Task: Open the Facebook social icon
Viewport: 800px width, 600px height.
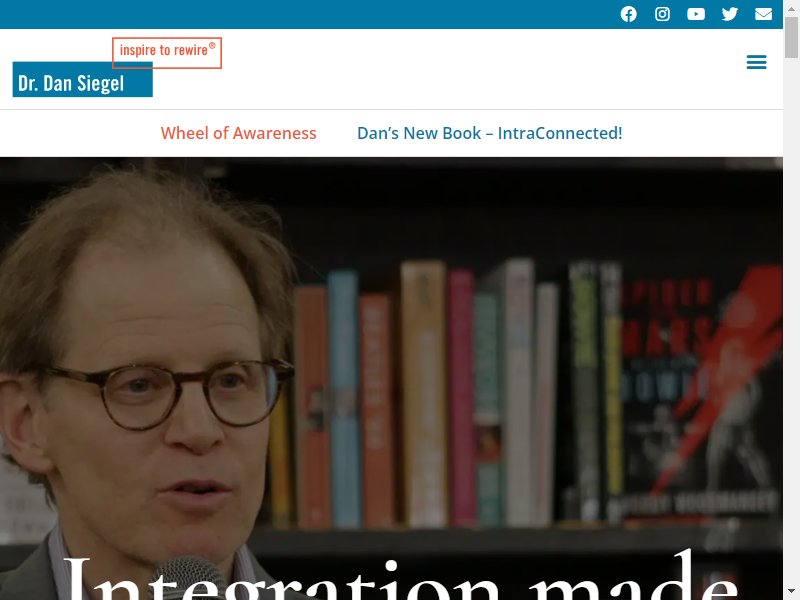Action: pos(628,14)
